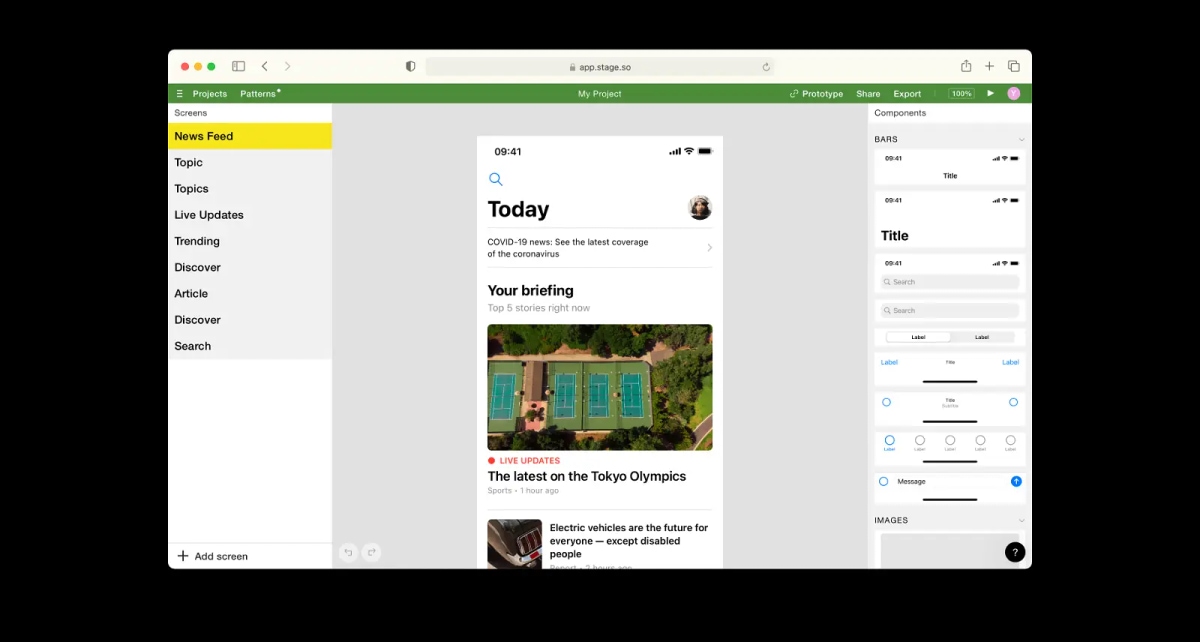The height and width of the screenshot is (642, 1200).
Task: Open the Patterns menu
Action: pos(259,93)
